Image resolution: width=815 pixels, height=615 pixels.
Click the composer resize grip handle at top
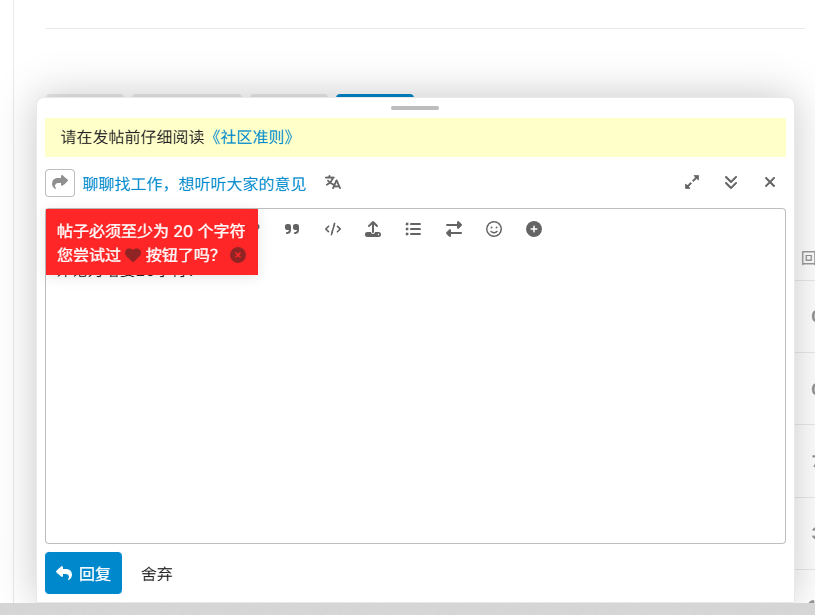coord(415,107)
